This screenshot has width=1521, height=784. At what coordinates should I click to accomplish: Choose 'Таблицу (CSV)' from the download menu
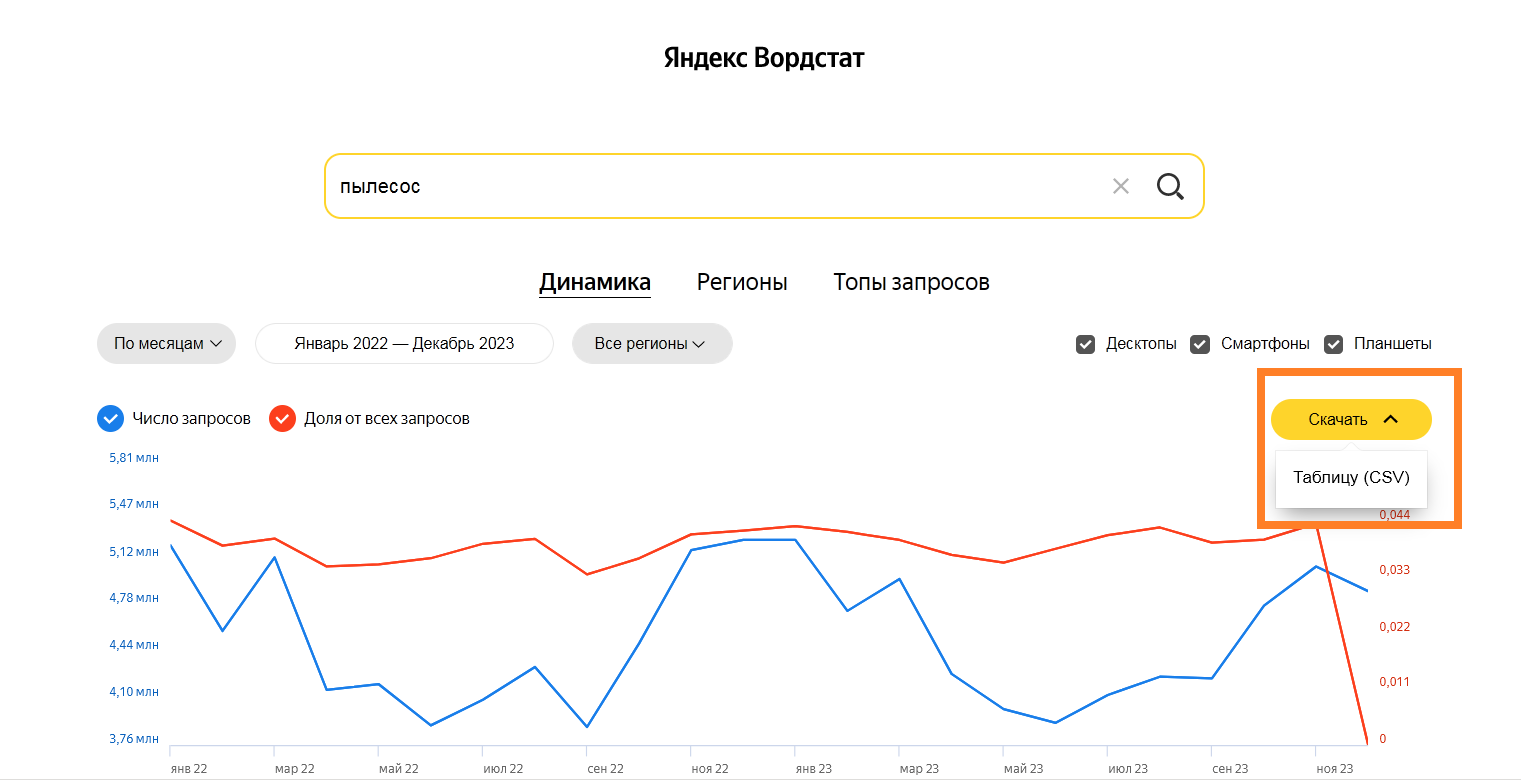(1351, 478)
